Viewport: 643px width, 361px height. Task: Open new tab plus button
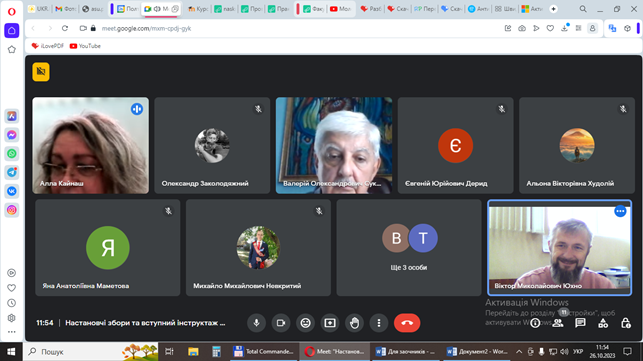[553, 9]
